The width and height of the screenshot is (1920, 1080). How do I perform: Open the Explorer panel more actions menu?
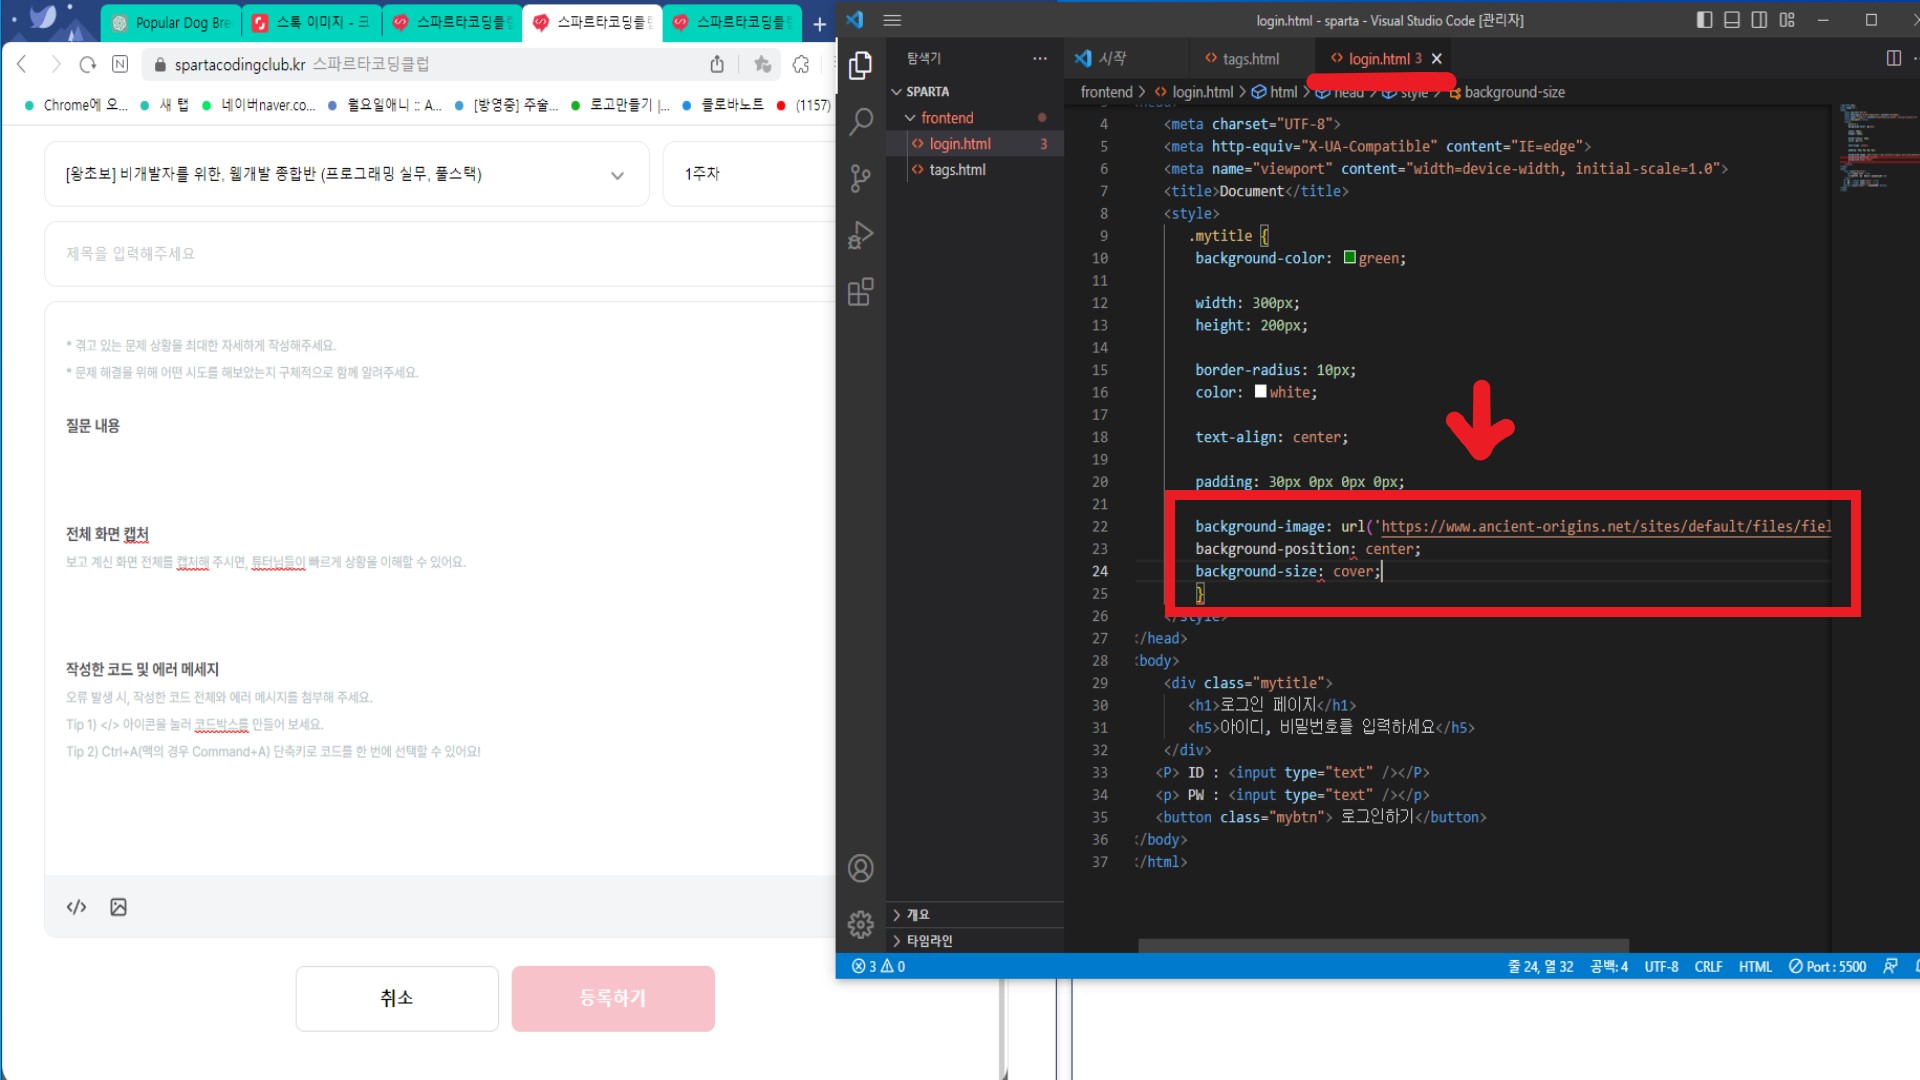tap(1040, 59)
